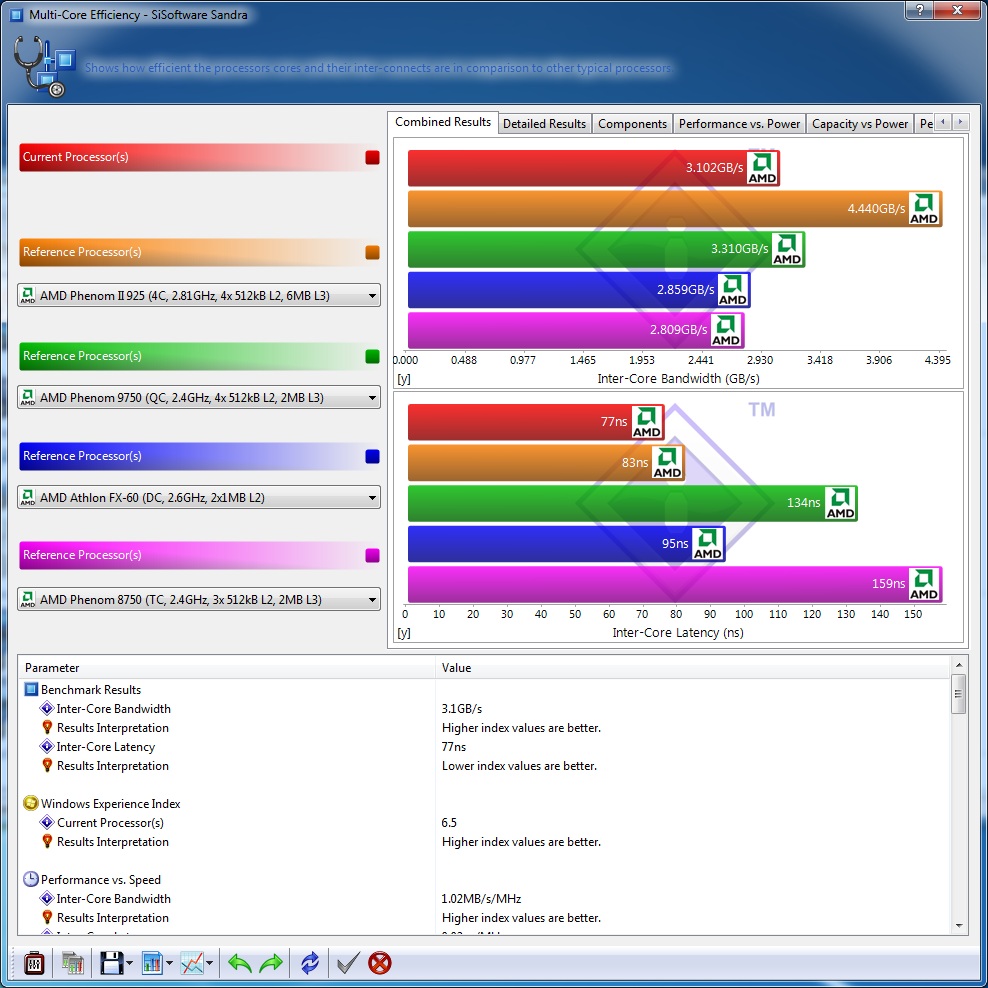The height and width of the screenshot is (988, 988).
Task: Click the 134ns green latency bar
Action: click(633, 503)
